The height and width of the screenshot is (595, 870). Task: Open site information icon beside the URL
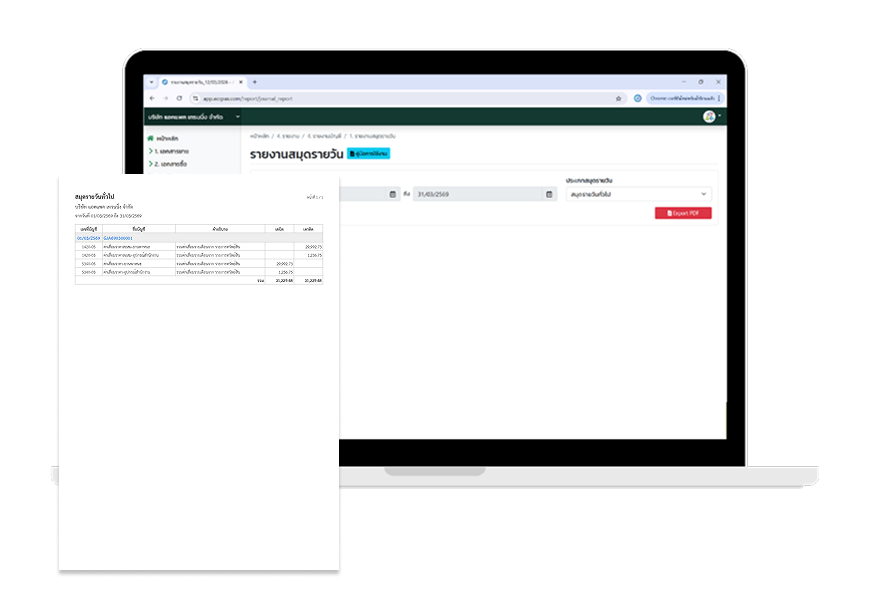coord(195,98)
